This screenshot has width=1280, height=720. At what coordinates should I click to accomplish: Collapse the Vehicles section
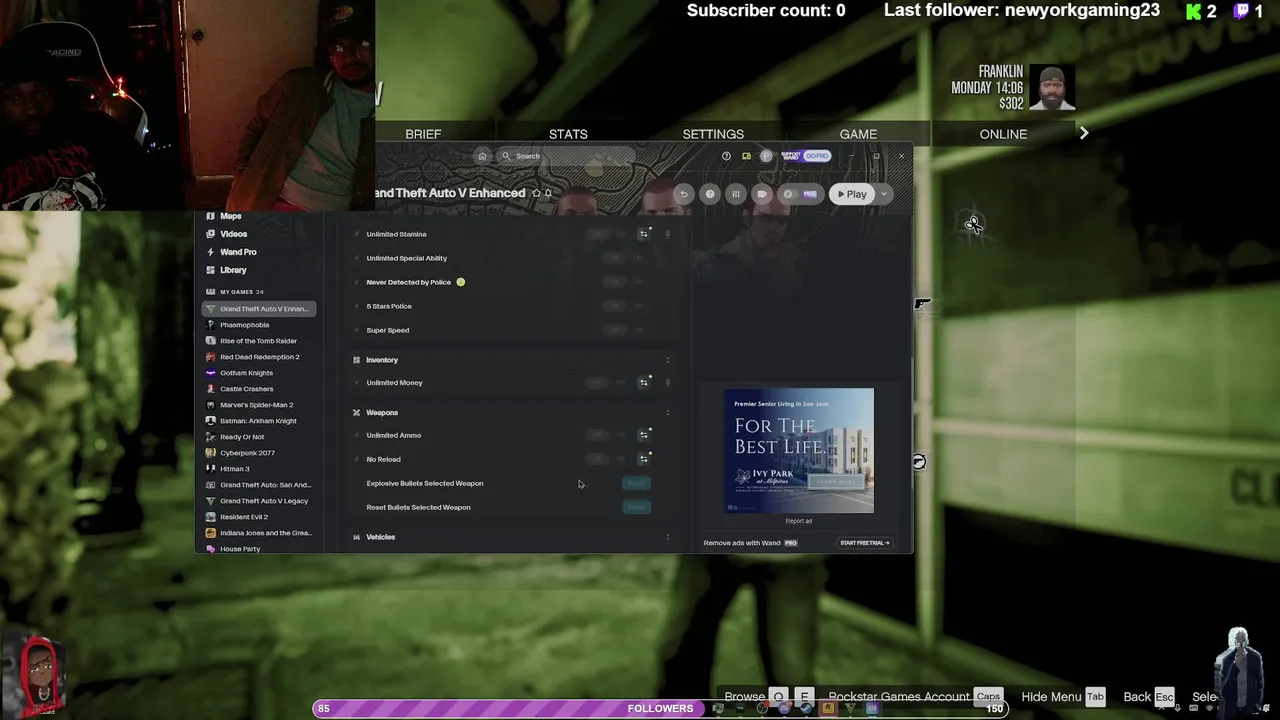[x=668, y=537]
